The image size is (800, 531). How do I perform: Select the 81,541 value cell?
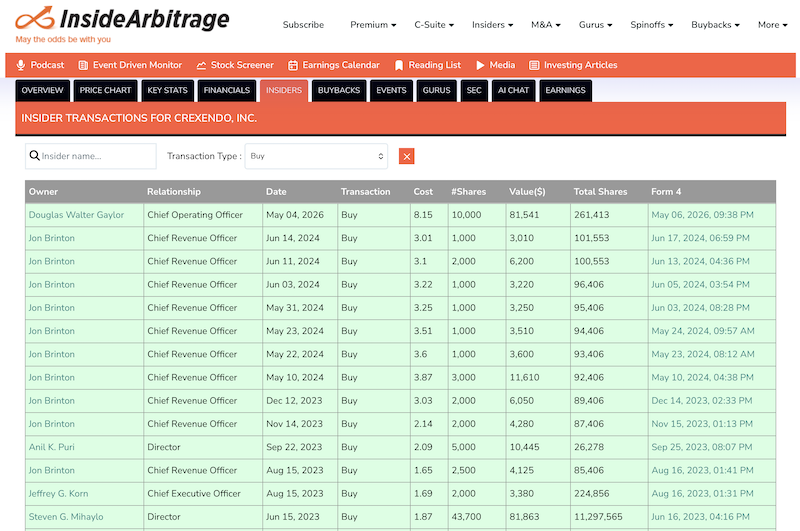tap(538, 215)
